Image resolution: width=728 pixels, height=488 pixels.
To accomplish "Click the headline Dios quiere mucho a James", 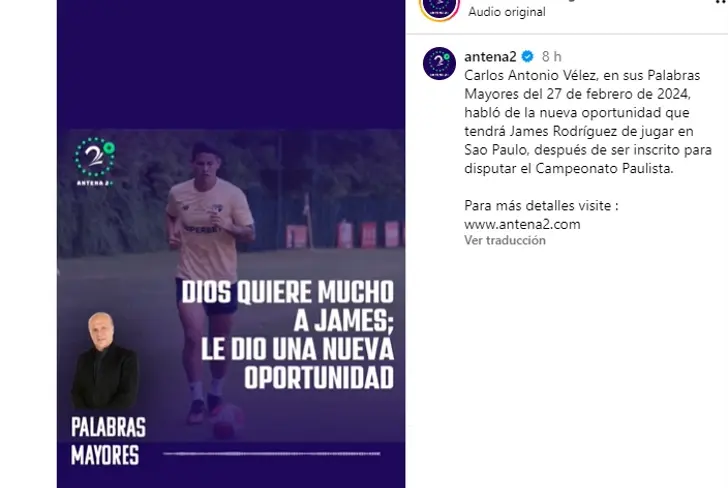I will [x=288, y=306].
